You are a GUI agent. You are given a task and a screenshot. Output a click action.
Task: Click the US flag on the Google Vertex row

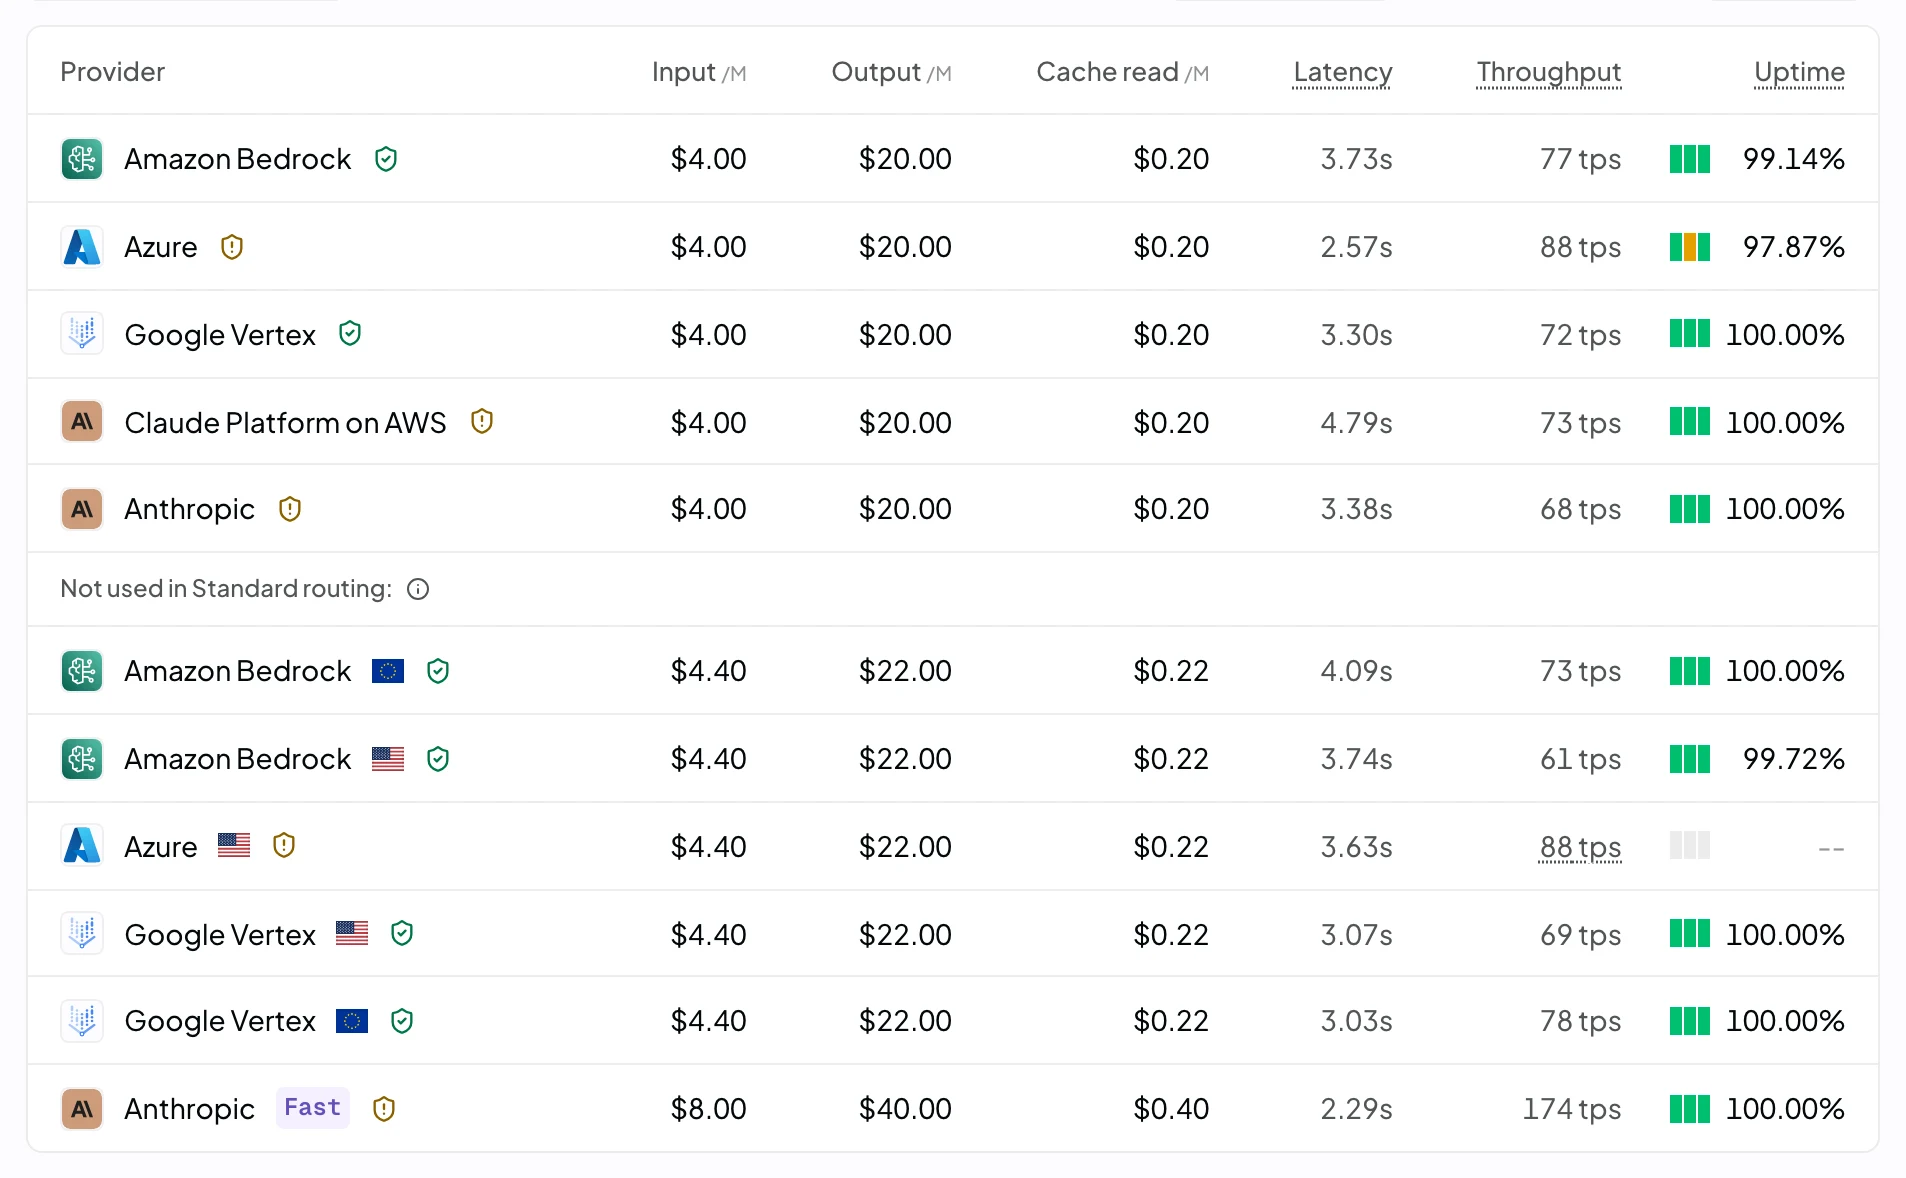click(352, 934)
